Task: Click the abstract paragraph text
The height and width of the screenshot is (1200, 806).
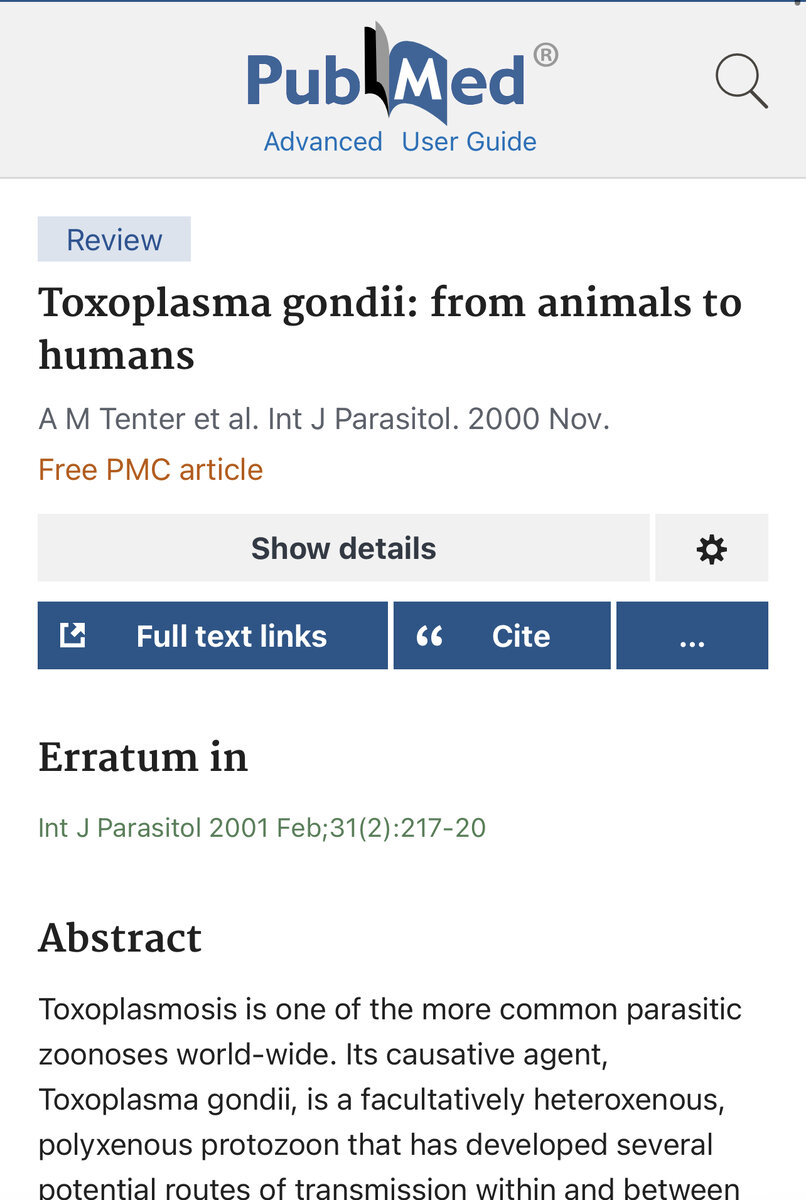Action: pos(390,1100)
